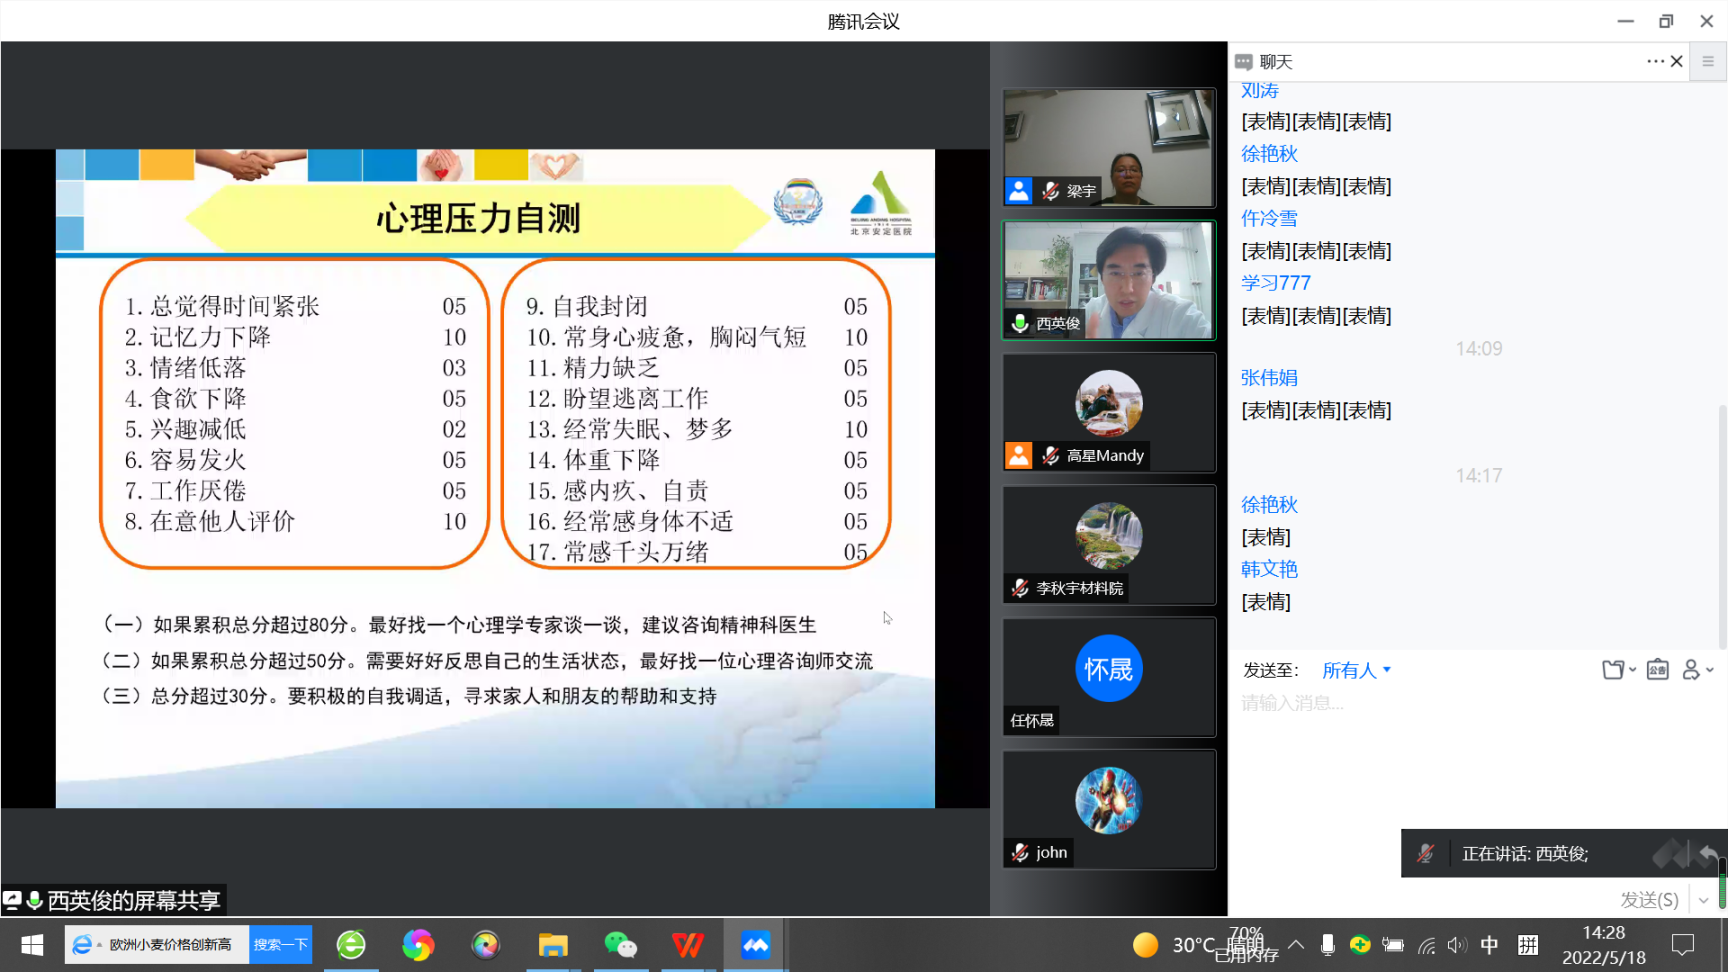Click the muted mic icon beside john
Viewport: 1728px width, 973px height.
tap(1020, 853)
